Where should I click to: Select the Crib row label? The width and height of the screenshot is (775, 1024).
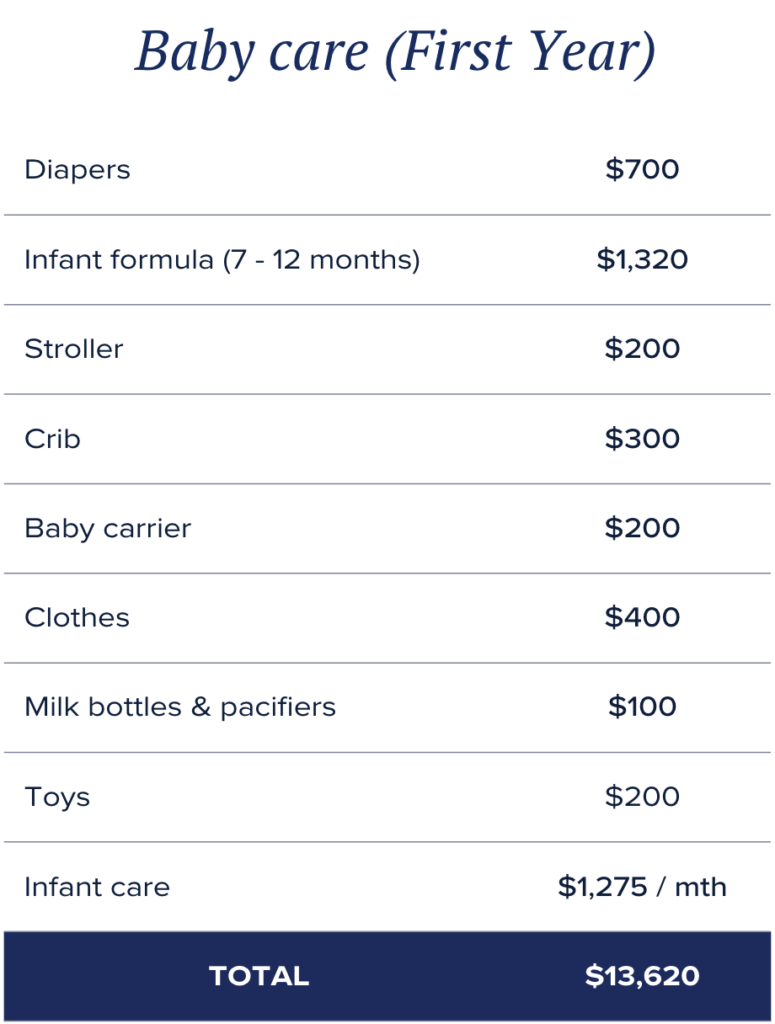pos(52,439)
